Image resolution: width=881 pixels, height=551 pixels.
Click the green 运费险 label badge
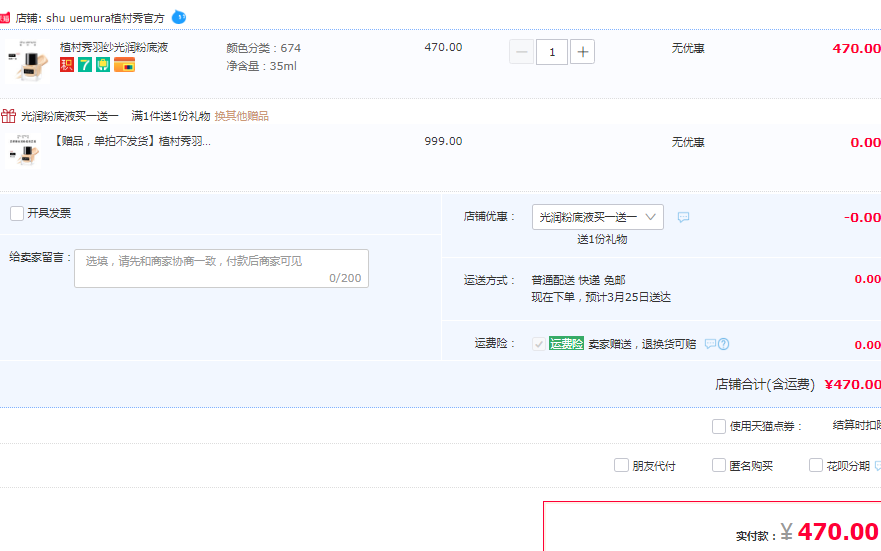click(x=566, y=343)
